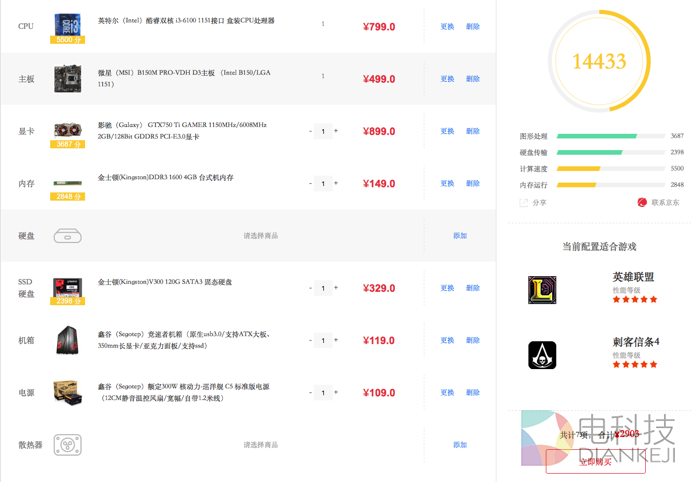Open the League of Legends game icon
Image resolution: width=700 pixels, height=482 pixels.
(542, 290)
